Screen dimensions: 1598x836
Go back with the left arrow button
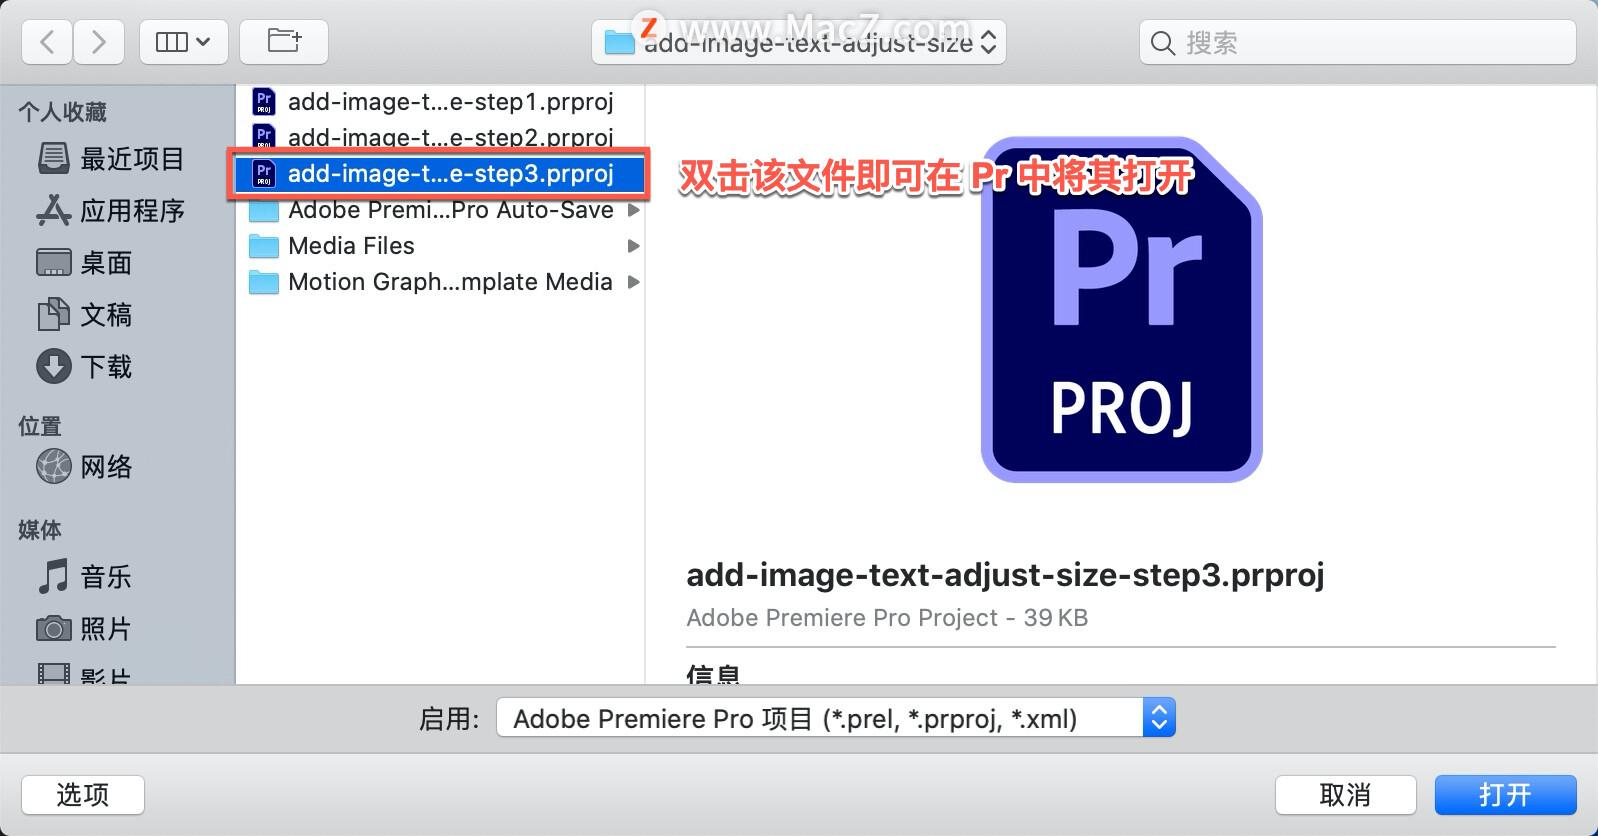point(47,42)
